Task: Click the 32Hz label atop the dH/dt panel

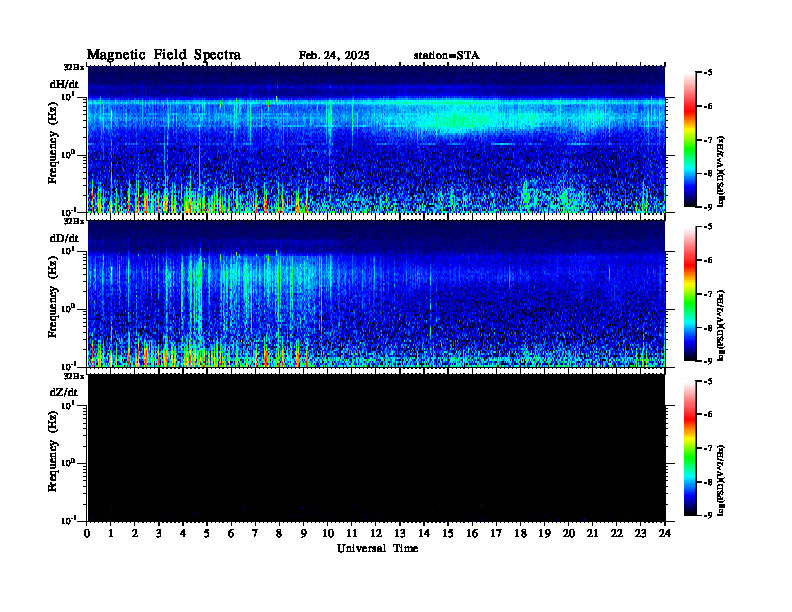Action: click(x=74, y=67)
